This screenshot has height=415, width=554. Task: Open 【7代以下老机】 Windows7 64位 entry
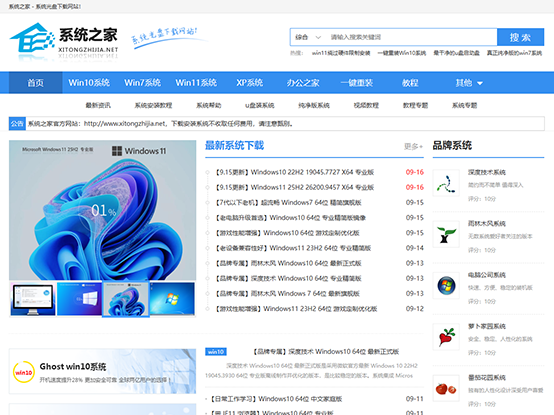point(288,203)
